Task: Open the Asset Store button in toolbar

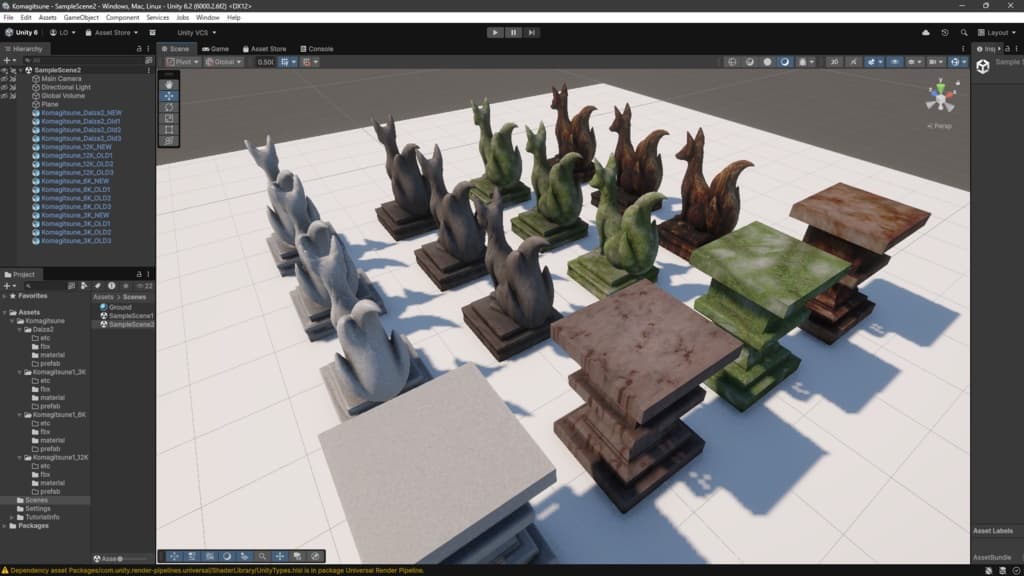Action: pos(112,33)
